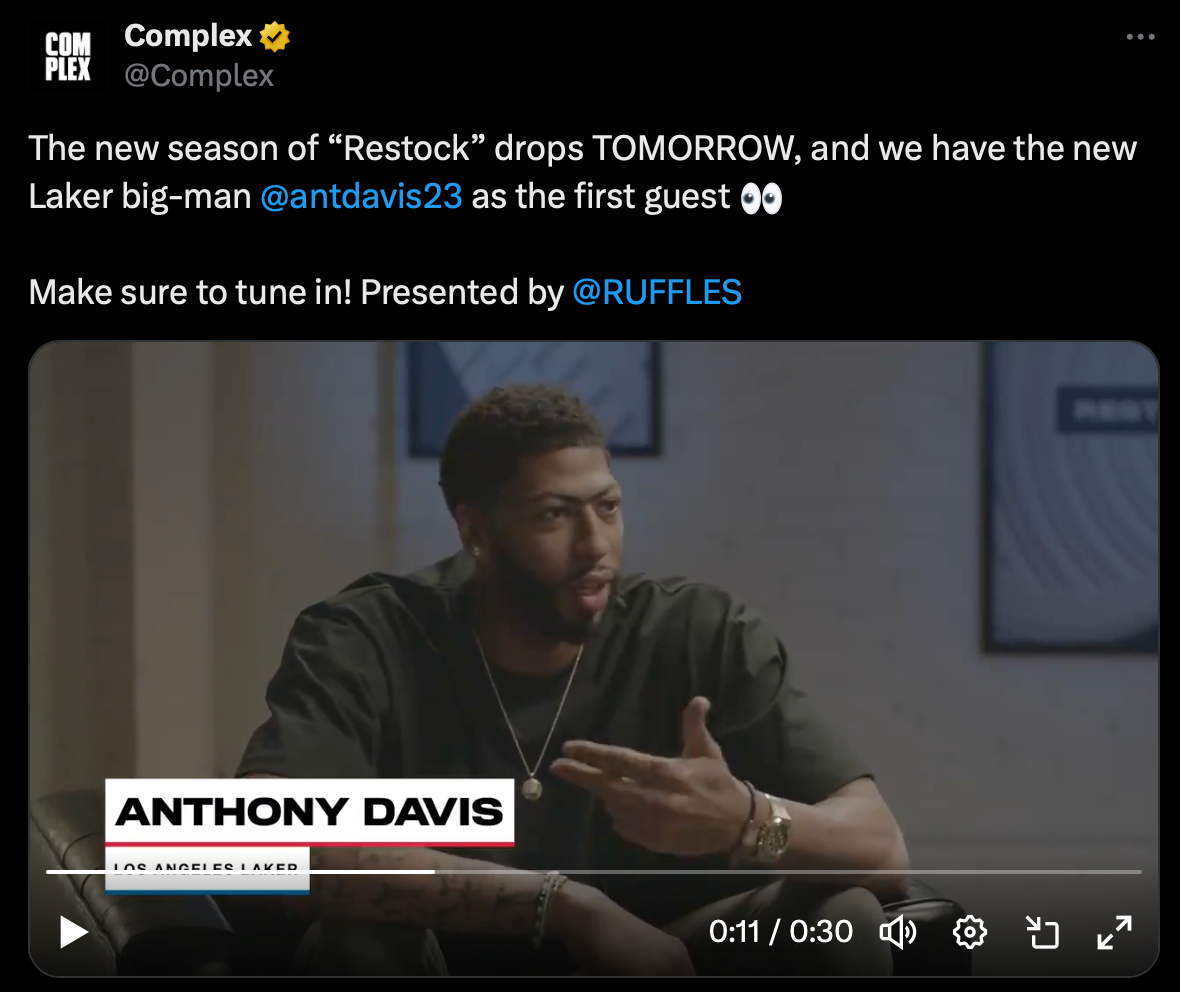Click the Complex display name
1180x992 pixels.
tap(188, 36)
